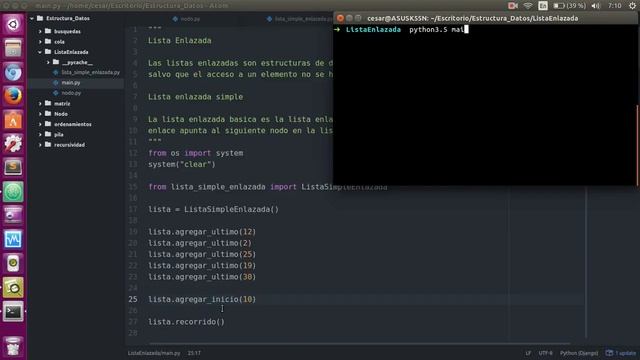This screenshot has height=360, width=640.
Task: Click the lista.agregar_ultimo(30) line
Action: (x=202, y=277)
